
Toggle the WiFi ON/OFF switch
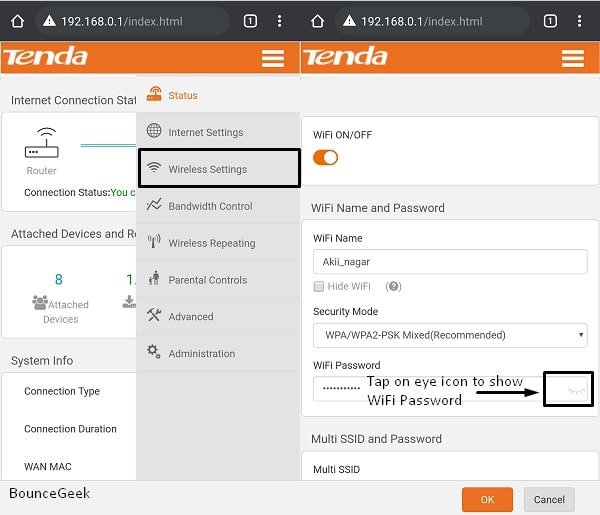pos(325,157)
